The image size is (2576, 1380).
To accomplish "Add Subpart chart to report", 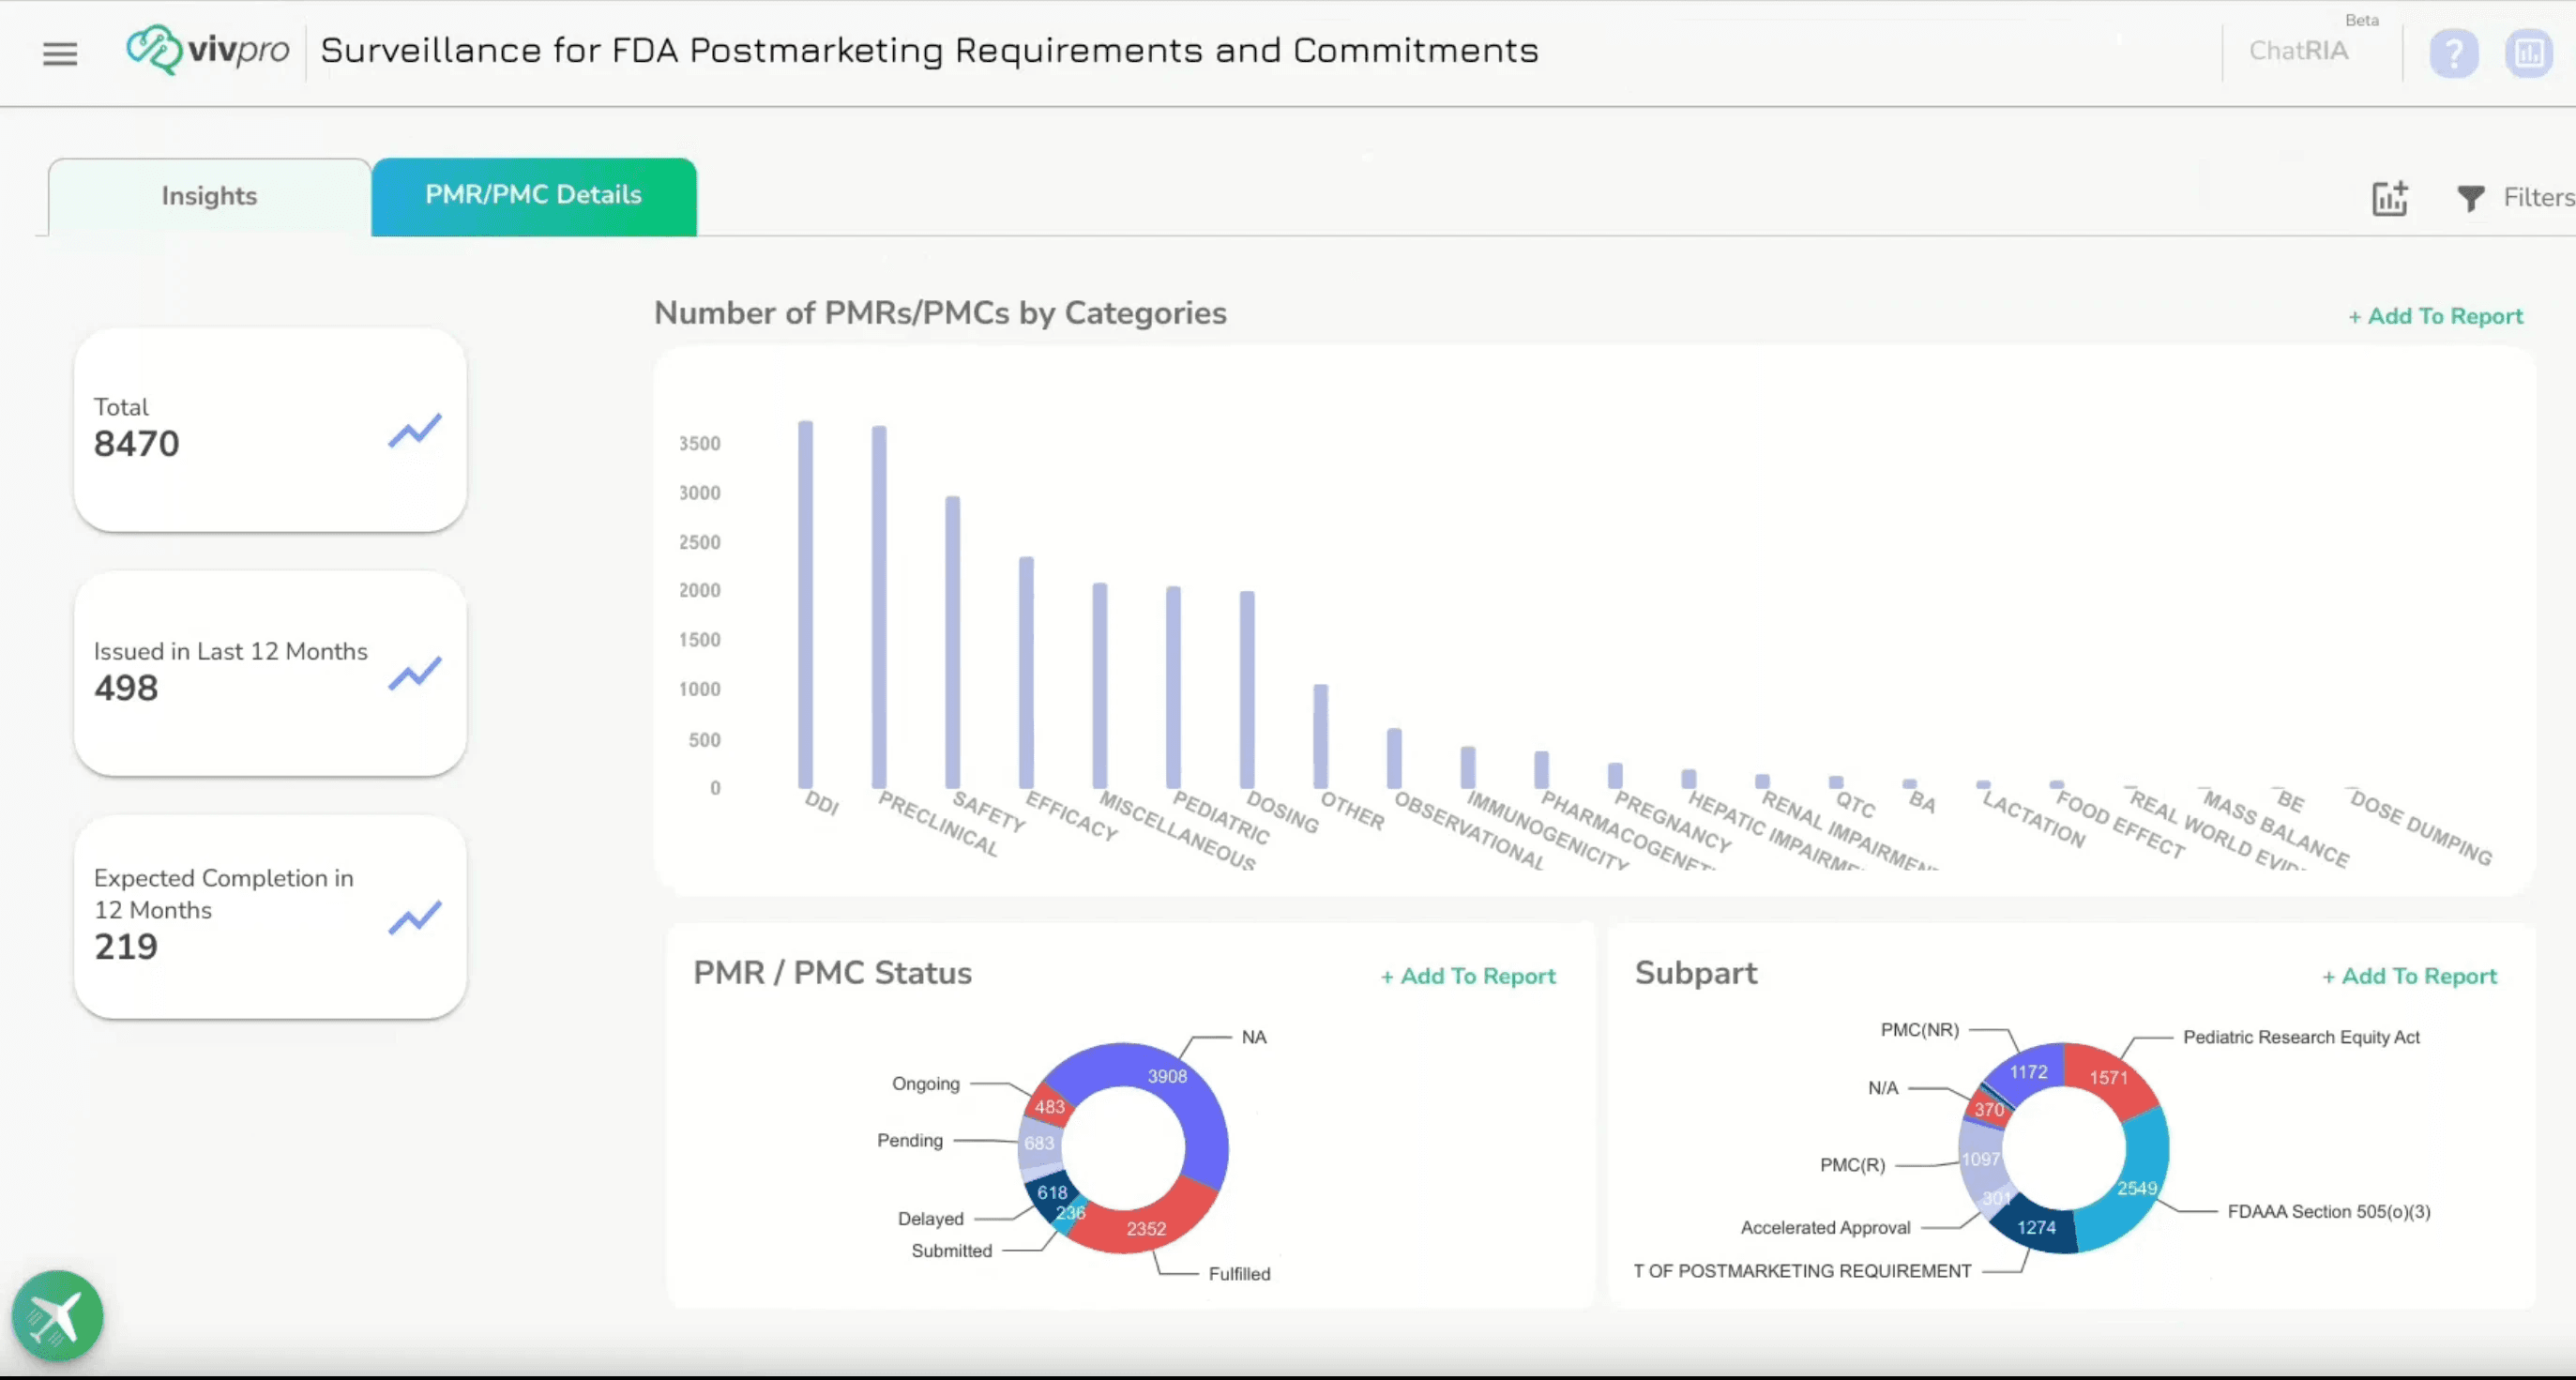I will coord(2408,976).
